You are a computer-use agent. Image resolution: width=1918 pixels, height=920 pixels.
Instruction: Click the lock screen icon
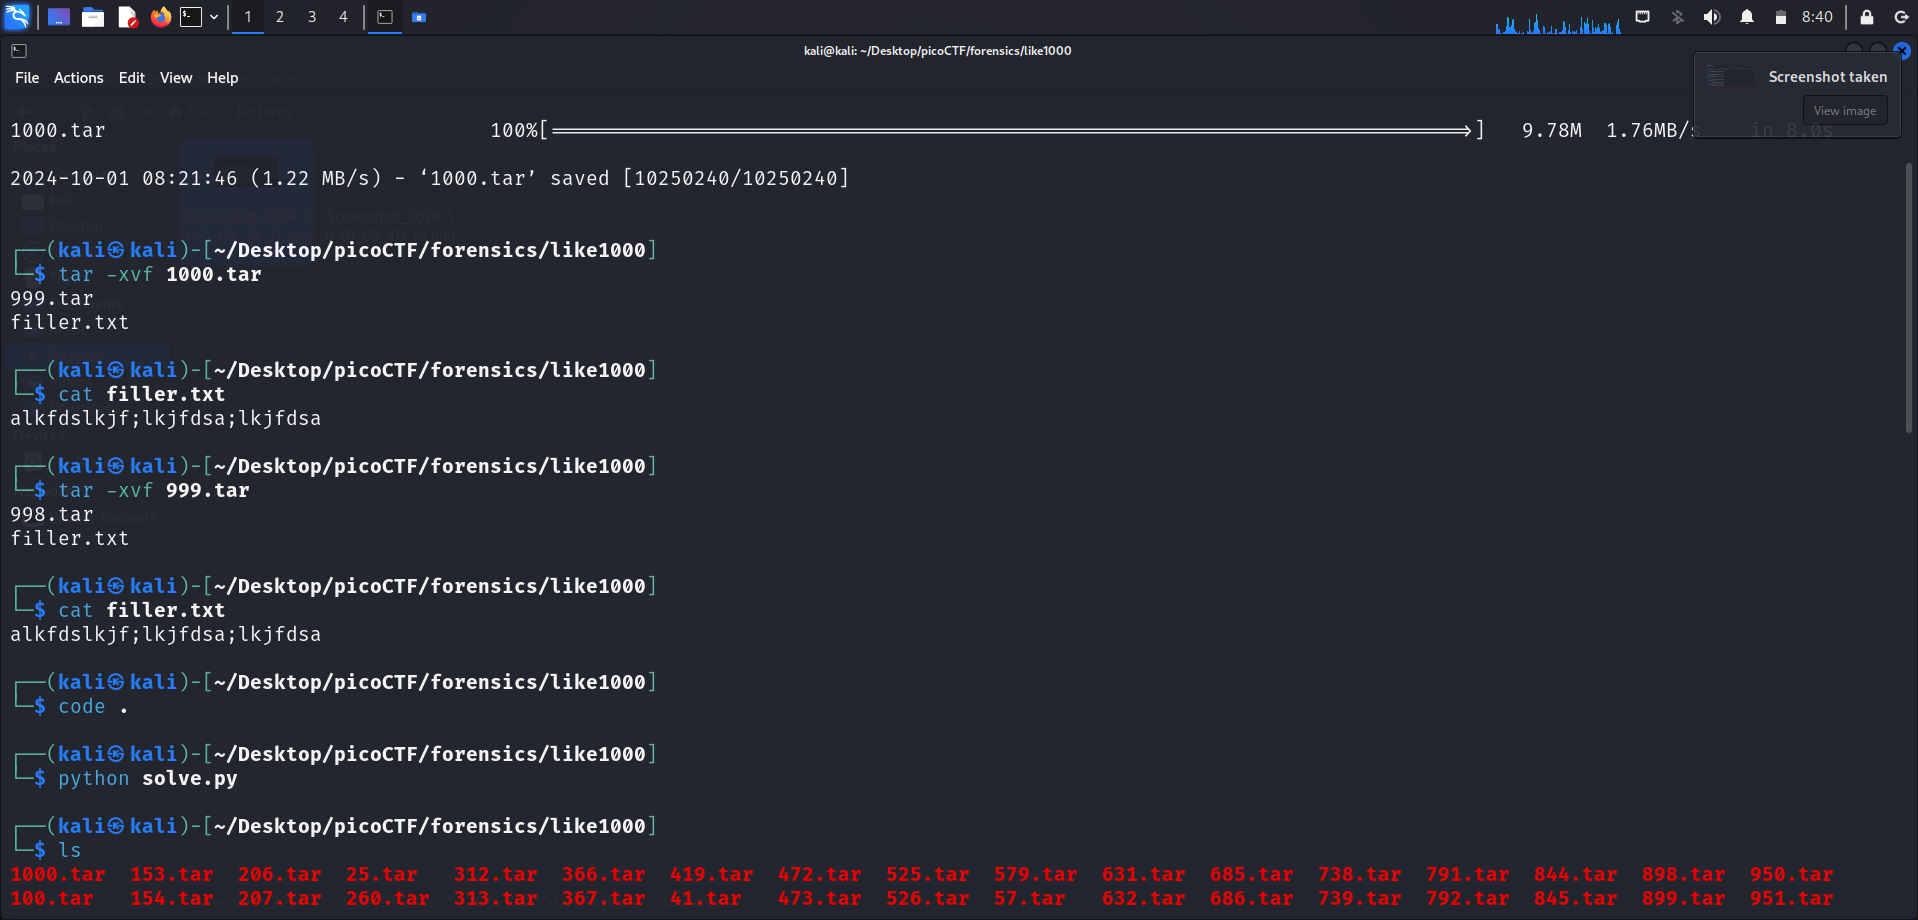[1866, 17]
